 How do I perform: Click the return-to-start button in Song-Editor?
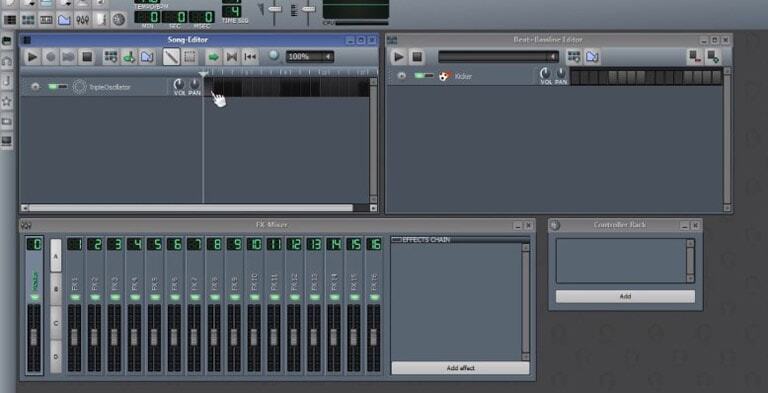tap(250, 57)
